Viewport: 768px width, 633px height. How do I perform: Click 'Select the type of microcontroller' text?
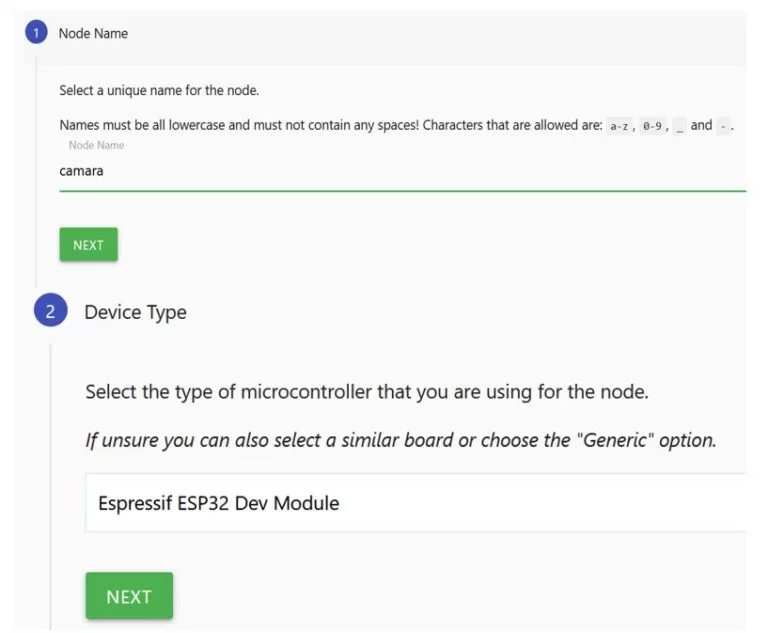[367, 392]
